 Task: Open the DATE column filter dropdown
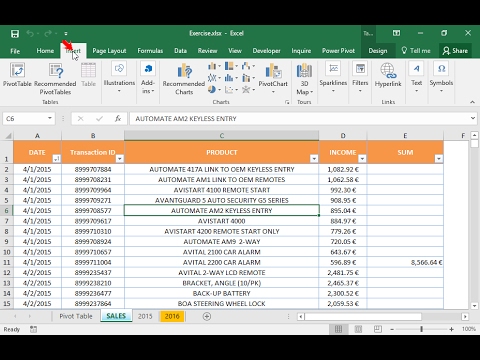[x=57, y=159]
